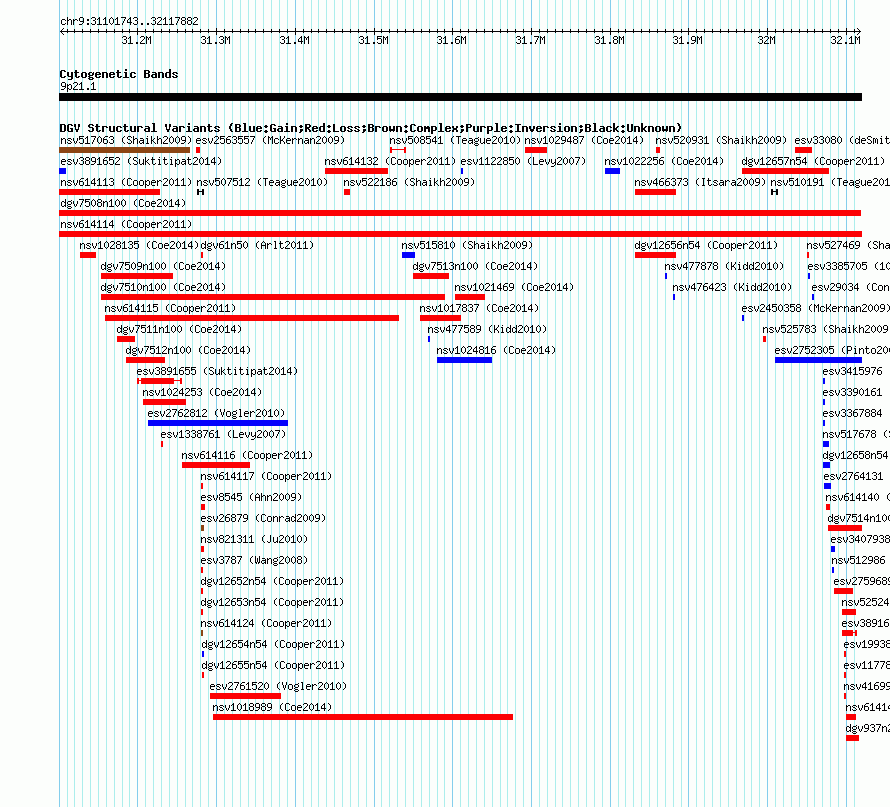The height and width of the screenshot is (807, 890).
Task: Open the dgv61n50 (Arlt2011) label
Action: coord(257,245)
